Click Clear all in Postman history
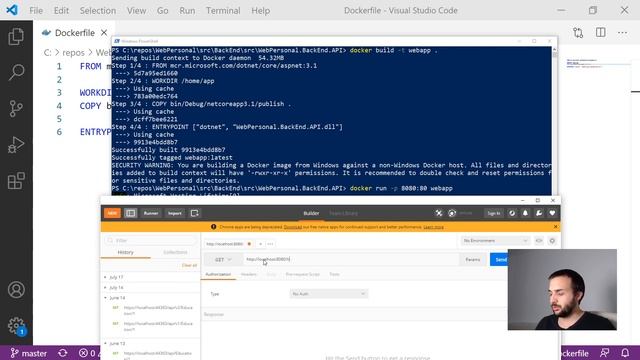This screenshot has width=640, height=360. (x=189, y=265)
